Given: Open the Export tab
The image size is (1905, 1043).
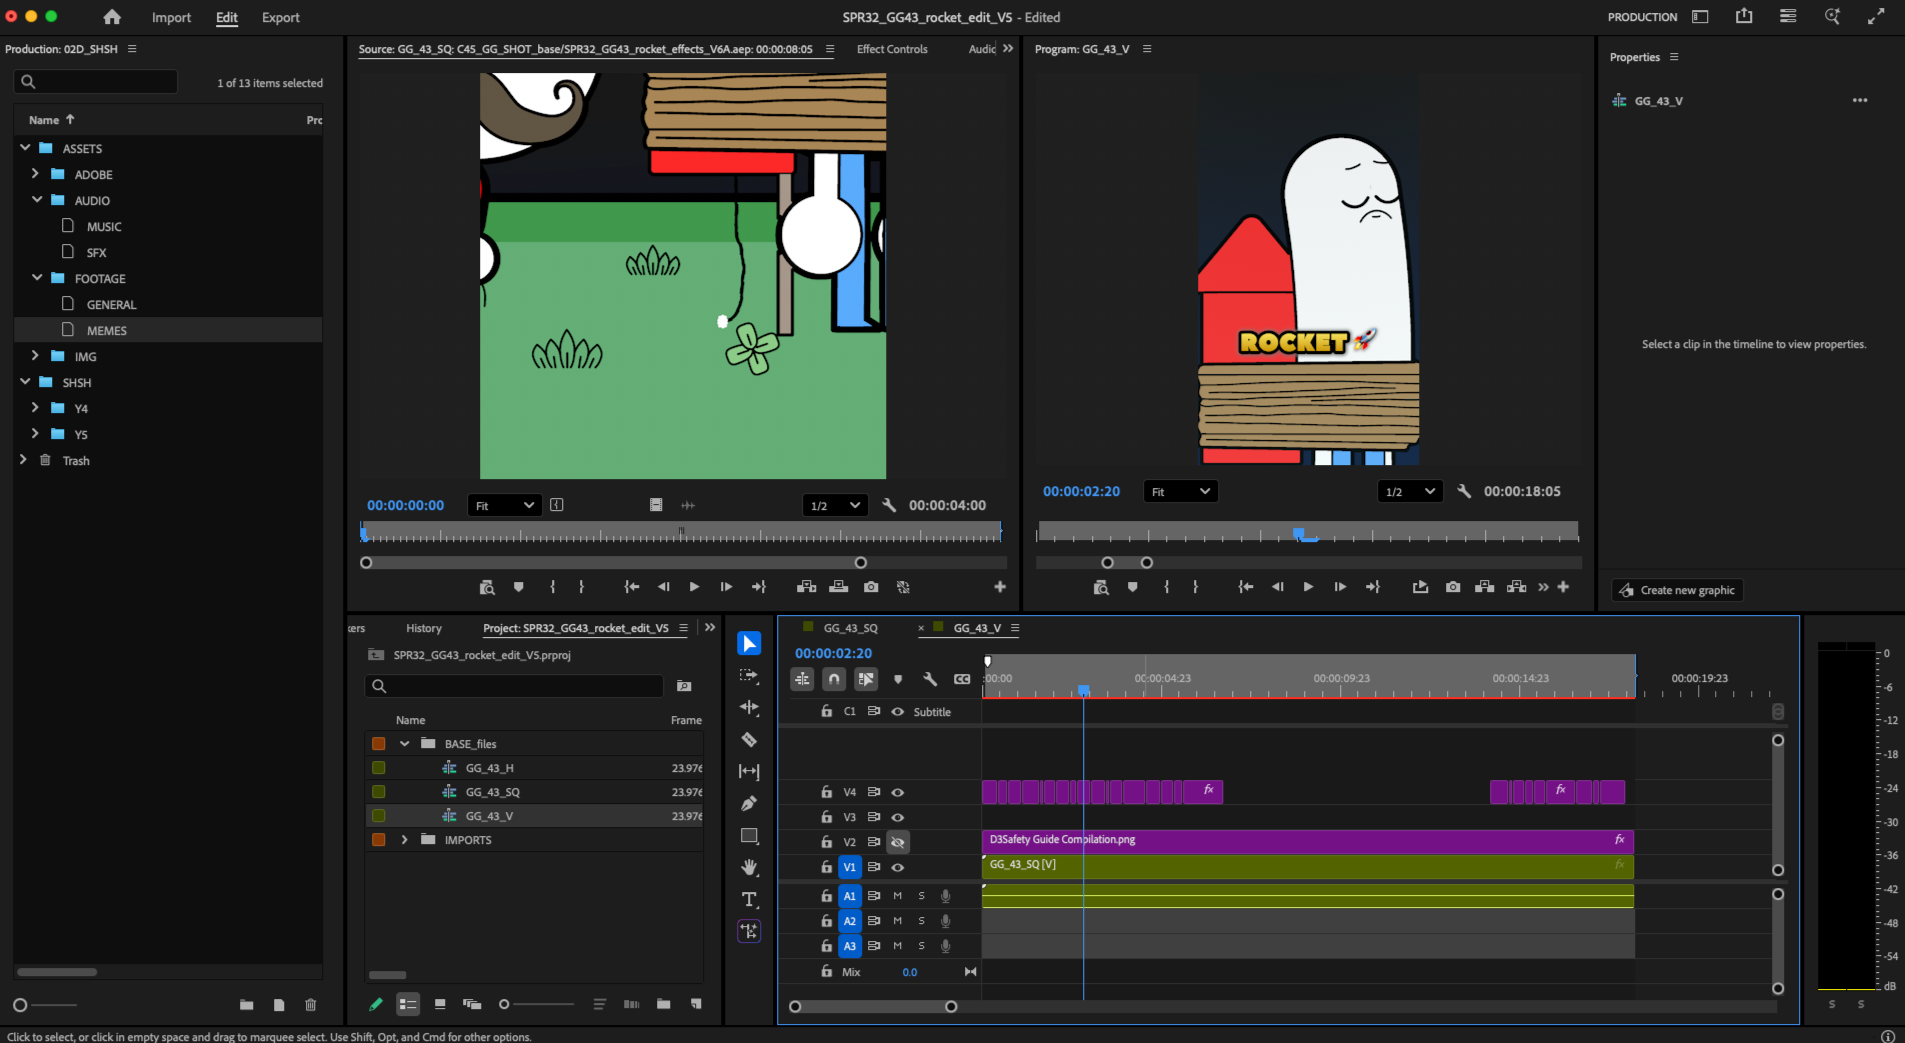Looking at the screenshot, I should [280, 17].
